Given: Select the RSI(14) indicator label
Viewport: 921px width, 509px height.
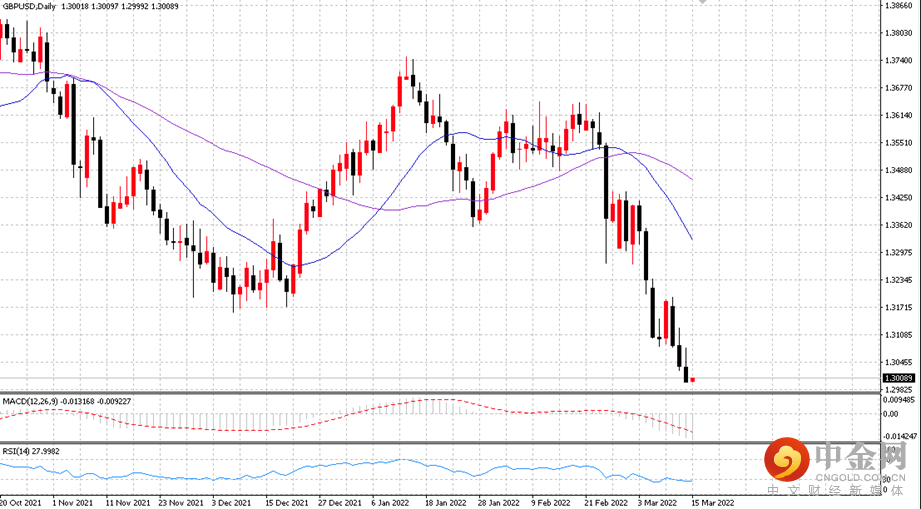Looking at the screenshot, I should [x=16, y=451].
